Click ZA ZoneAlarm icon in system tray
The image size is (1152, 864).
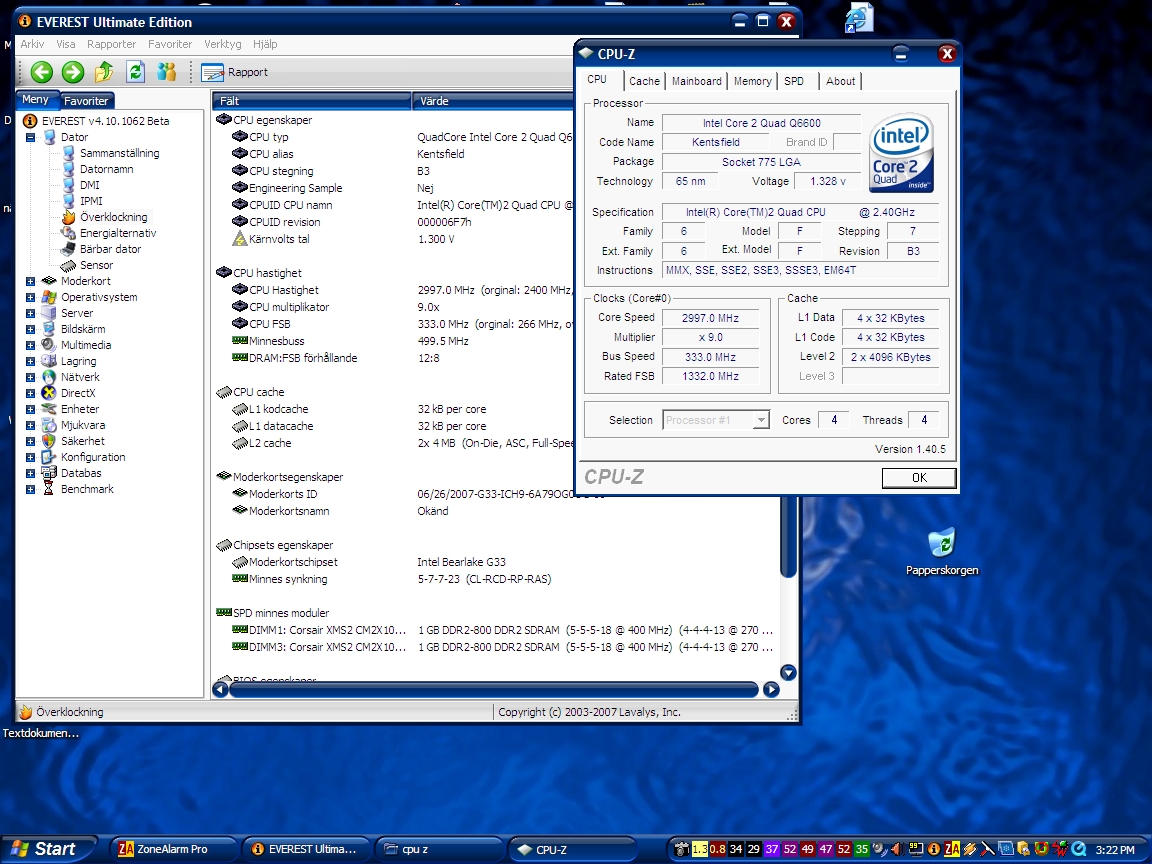click(x=952, y=849)
